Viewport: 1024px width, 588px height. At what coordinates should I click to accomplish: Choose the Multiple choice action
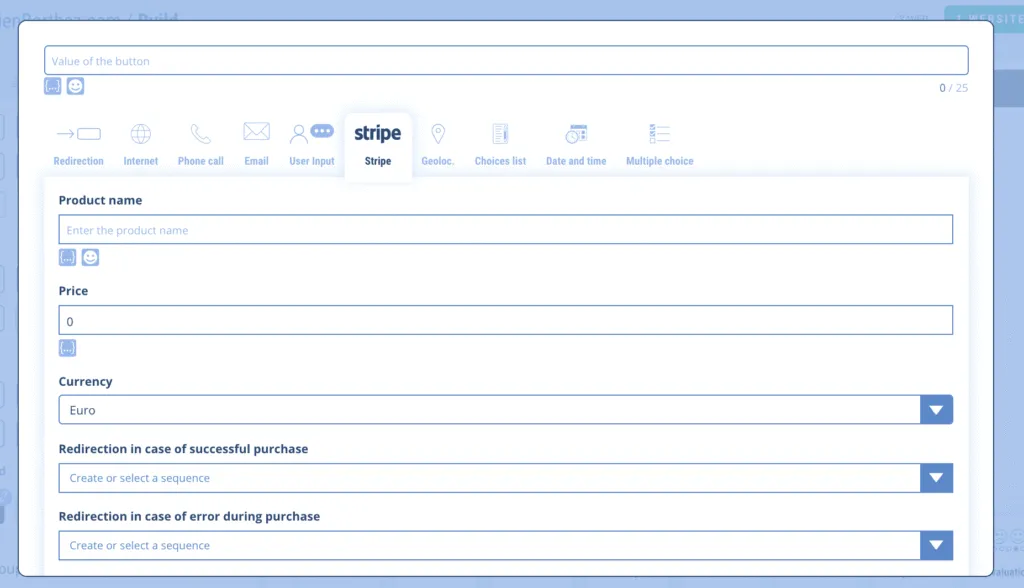tap(659, 144)
